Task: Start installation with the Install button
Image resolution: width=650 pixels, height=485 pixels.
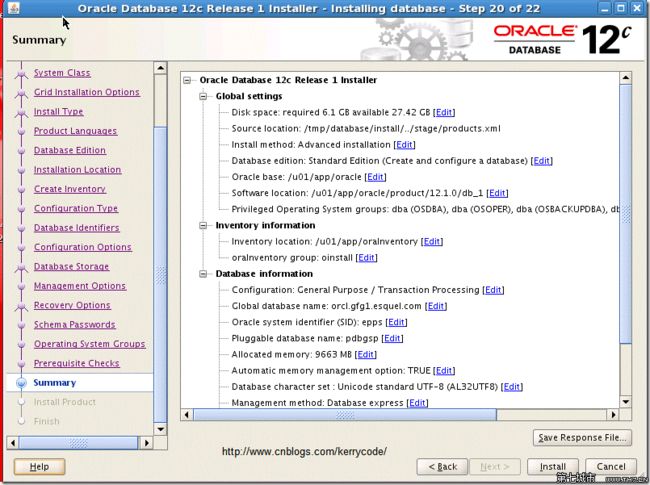Action: (x=553, y=467)
